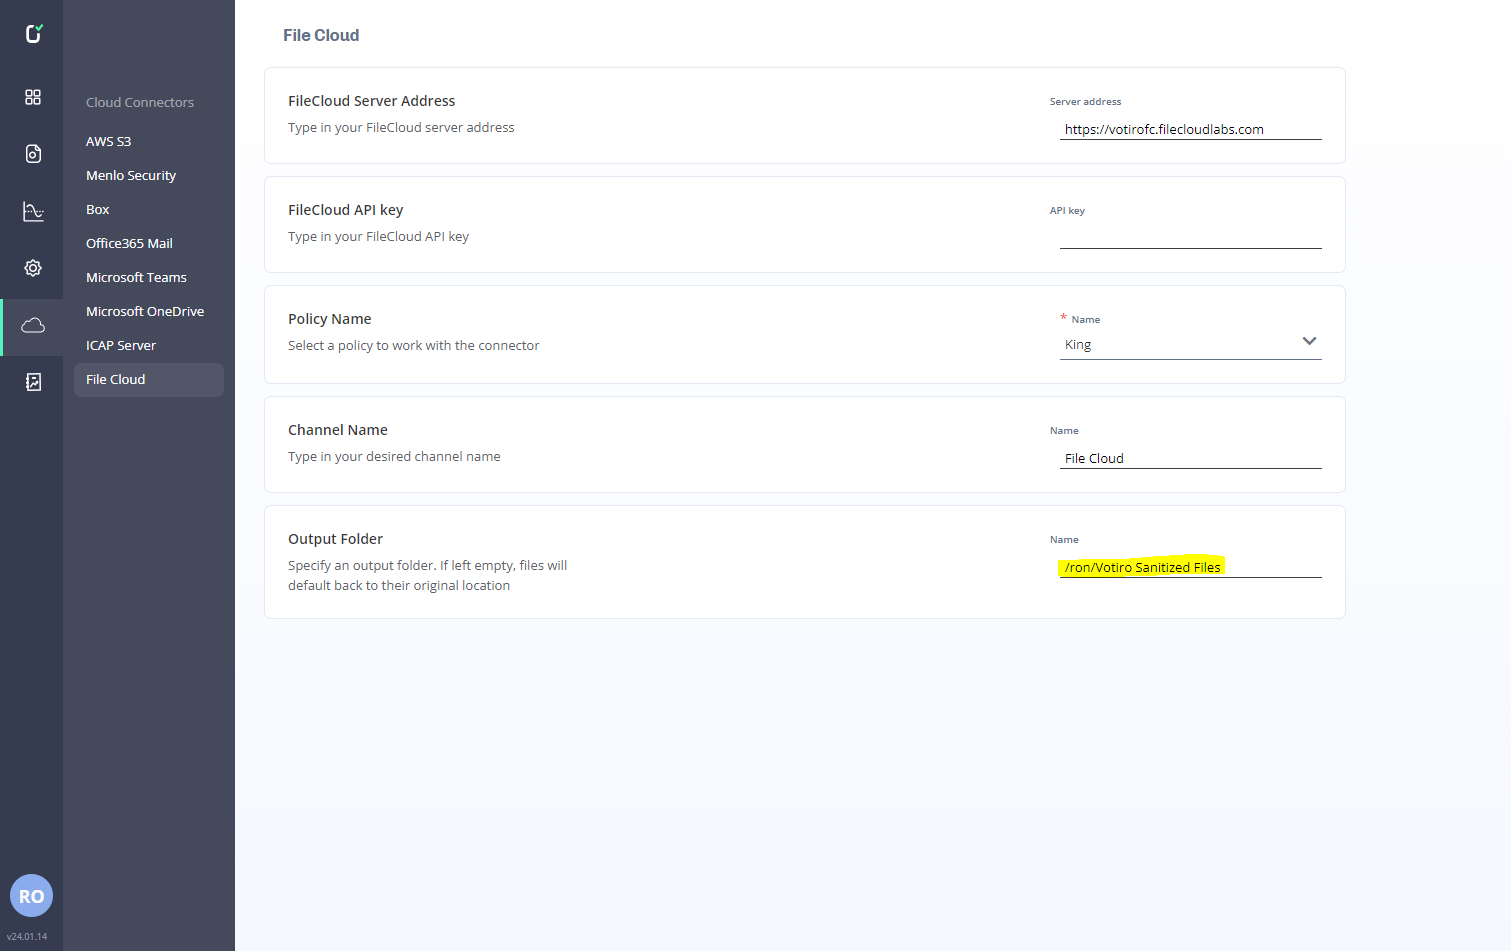Click 'Type in your FileCloud API key' text
The height and width of the screenshot is (951, 1511).
point(378,237)
